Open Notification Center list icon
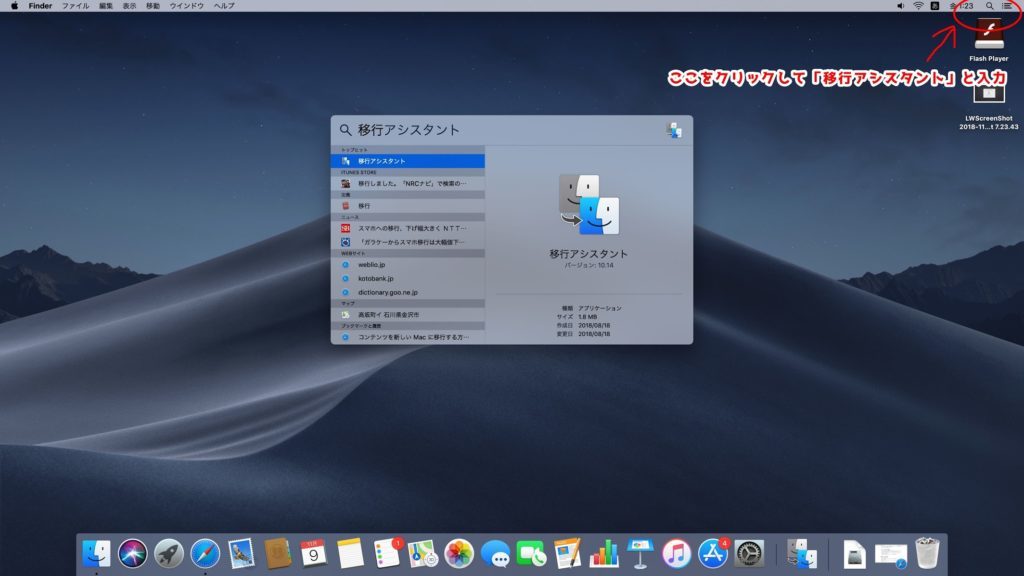1024x576 pixels. 1008,6
